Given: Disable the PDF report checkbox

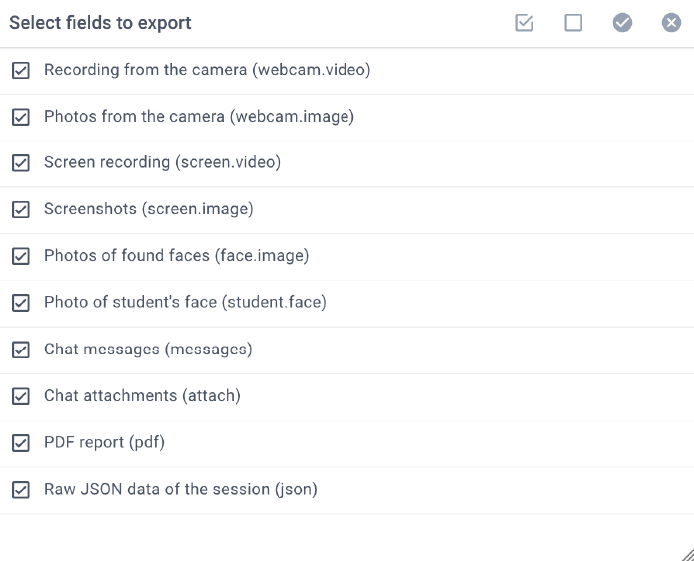Looking at the screenshot, I should click(x=20, y=443).
